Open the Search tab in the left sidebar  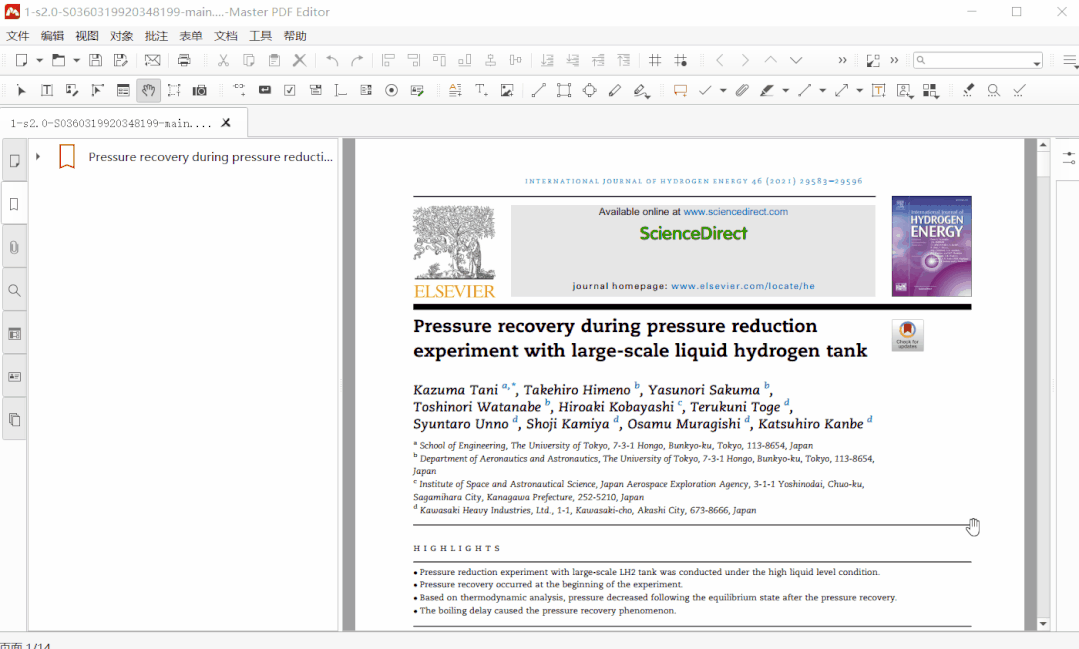tap(14, 290)
